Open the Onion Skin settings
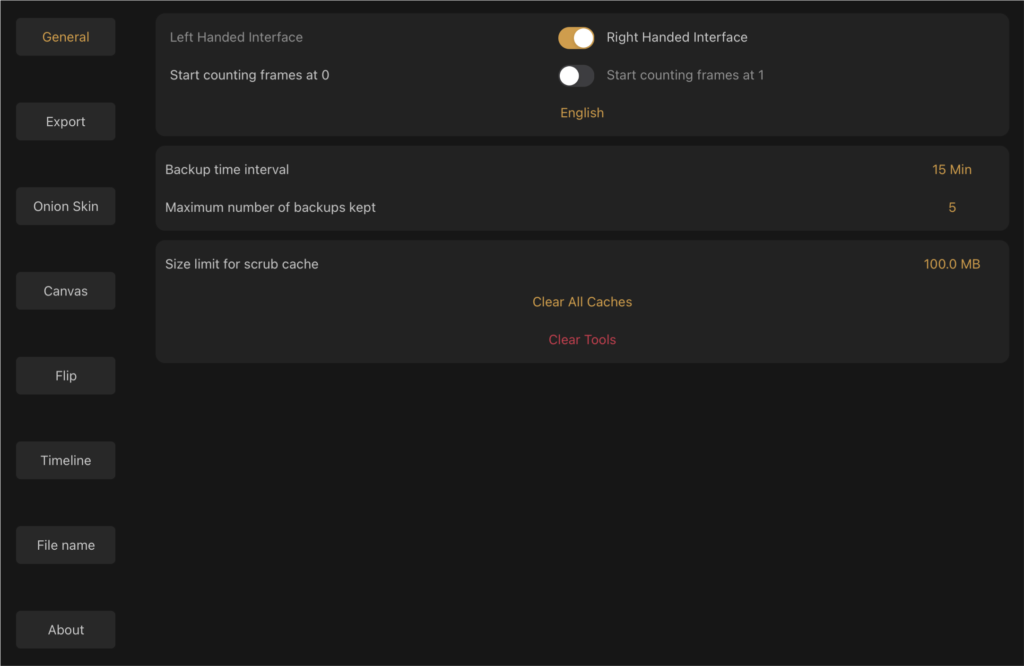This screenshot has width=1024, height=666. coord(65,206)
